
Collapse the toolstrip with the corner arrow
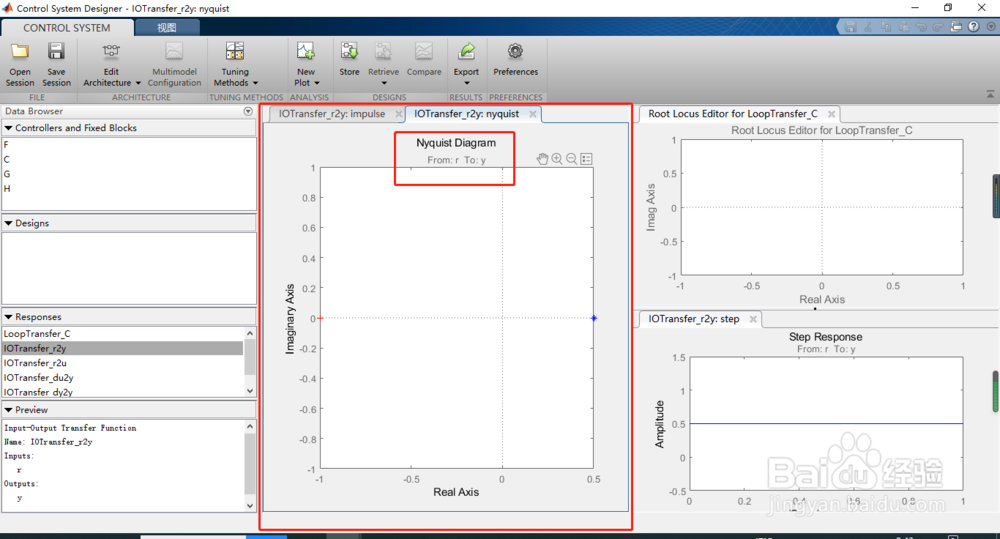990,94
